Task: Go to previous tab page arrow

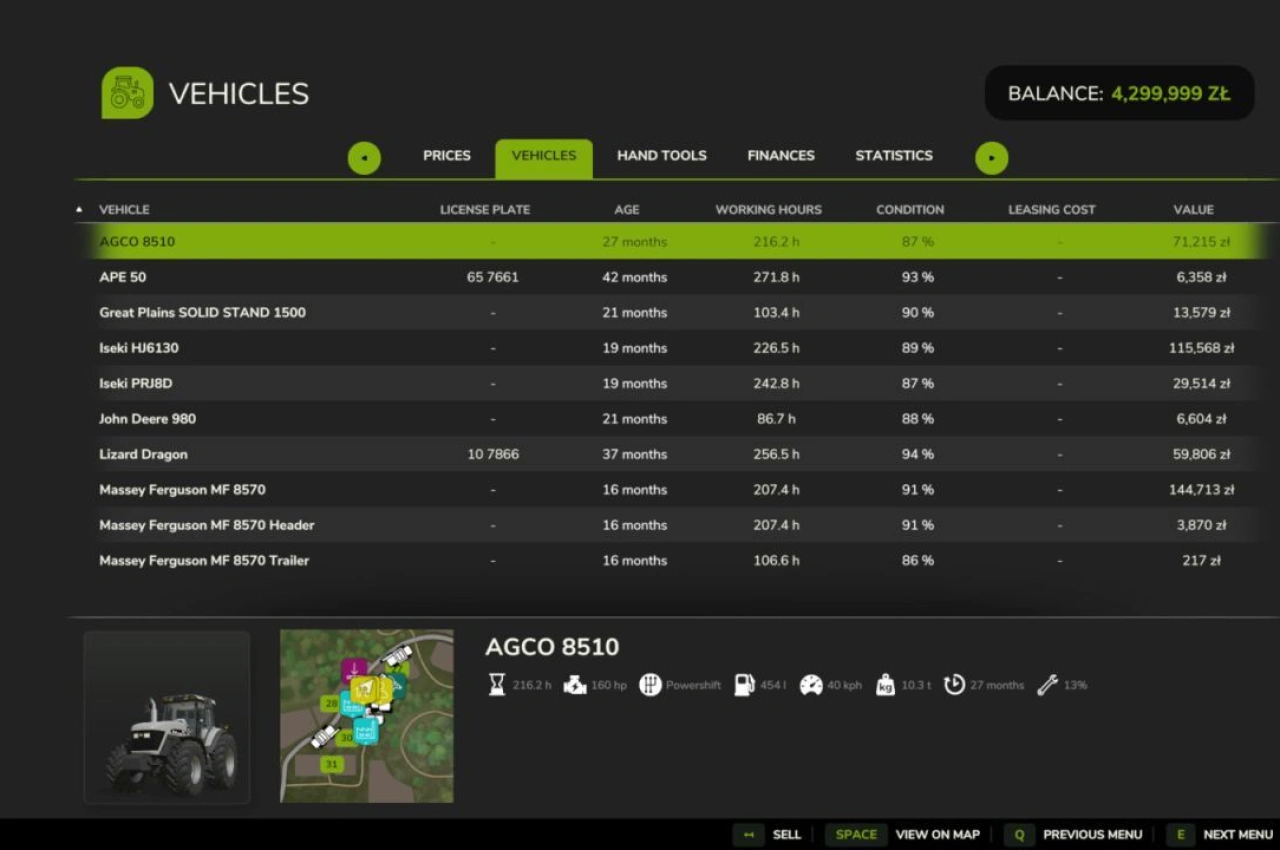Action: 364,158
